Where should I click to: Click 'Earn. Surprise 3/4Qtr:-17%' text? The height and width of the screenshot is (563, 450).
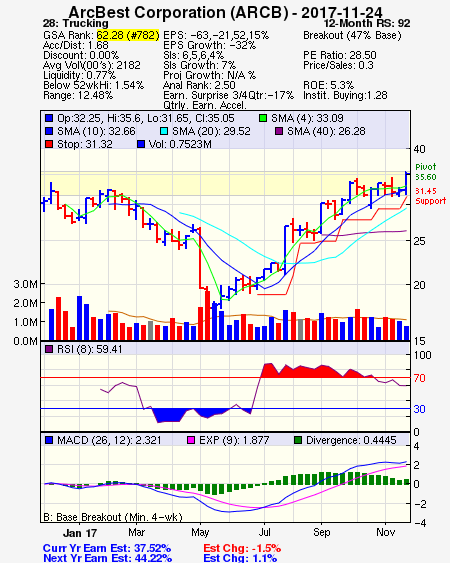coord(228,96)
